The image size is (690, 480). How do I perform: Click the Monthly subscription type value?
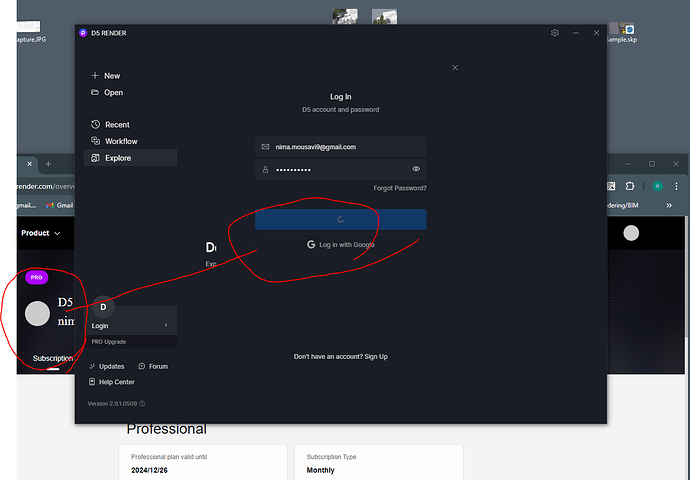click(x=320, y=470)
